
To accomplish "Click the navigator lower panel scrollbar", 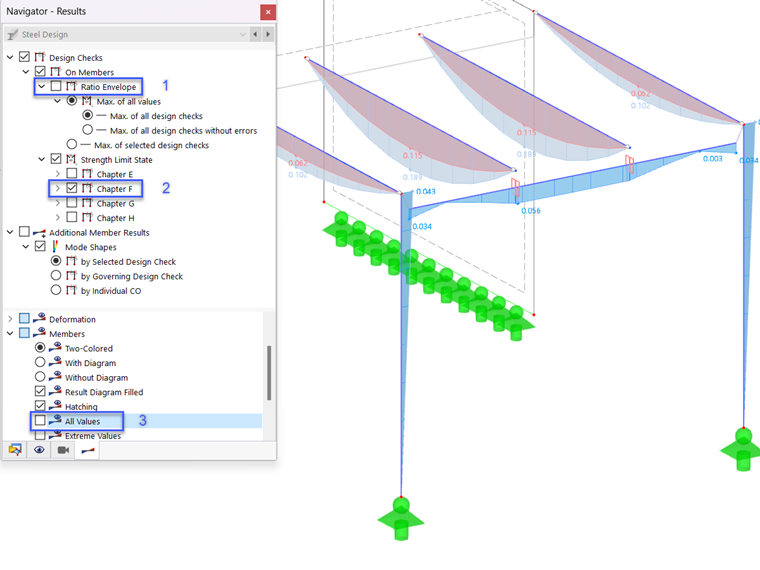I will [x=269, y=373].
